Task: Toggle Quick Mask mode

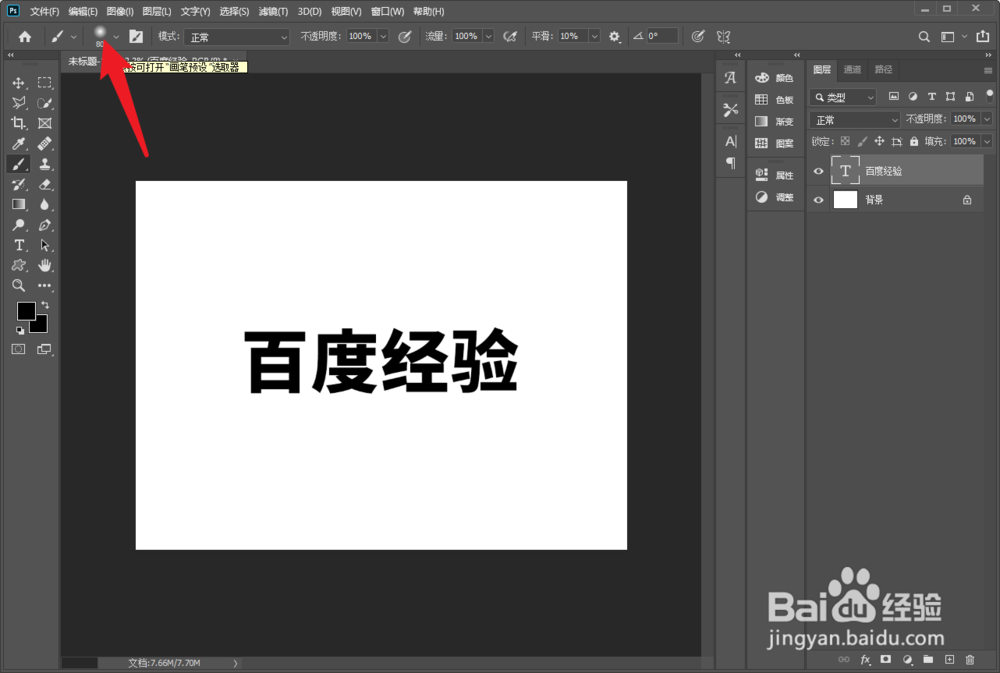Action: (x=18, y=349)
